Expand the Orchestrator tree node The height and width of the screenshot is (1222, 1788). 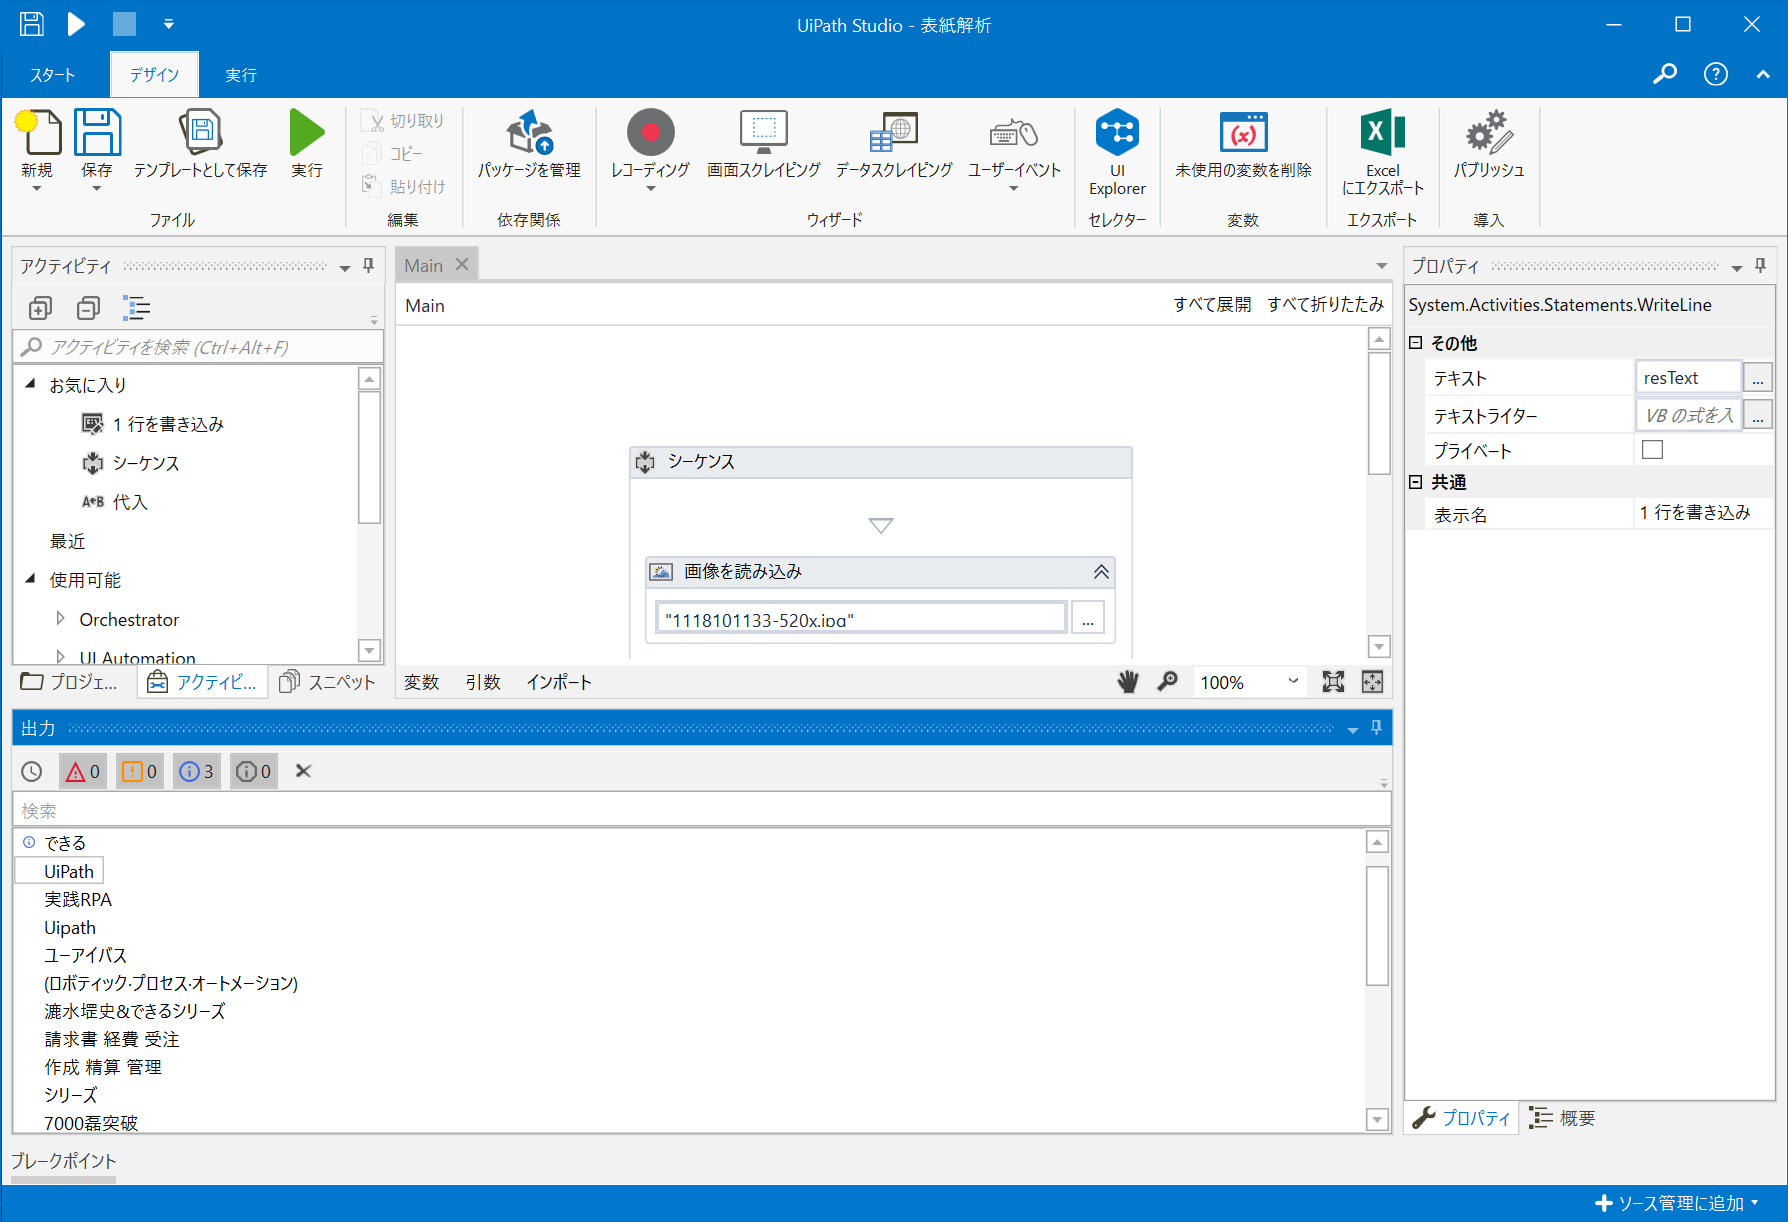[x=60, y=619]
